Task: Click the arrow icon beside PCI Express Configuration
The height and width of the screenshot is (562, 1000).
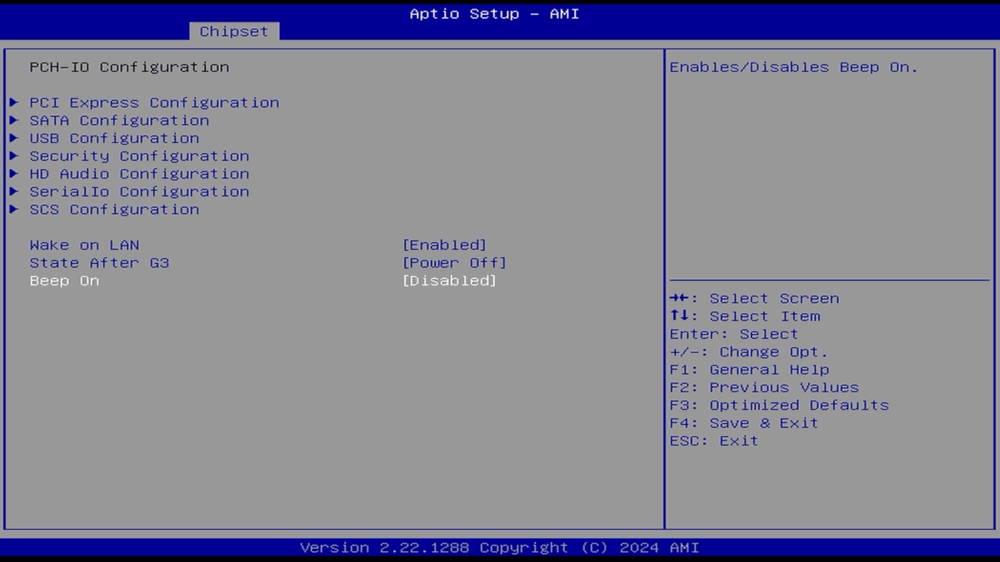Action: [14, 103]
